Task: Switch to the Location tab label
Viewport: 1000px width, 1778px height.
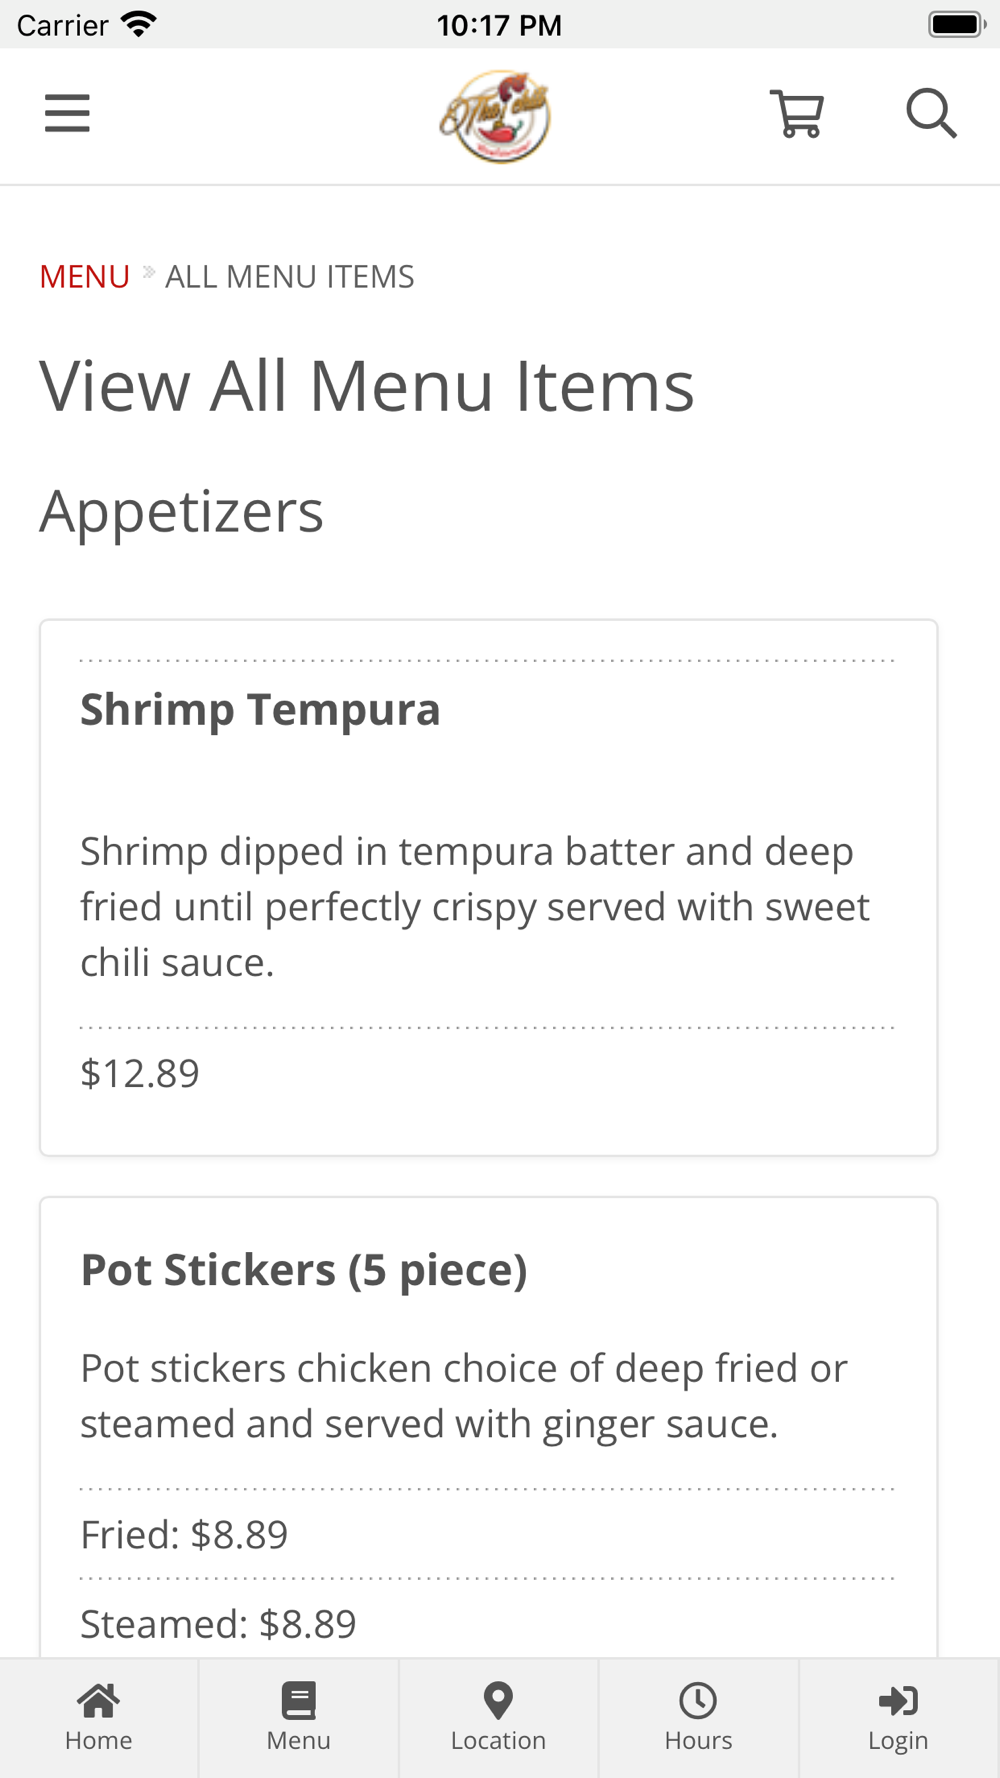Action: point(498,1740)
